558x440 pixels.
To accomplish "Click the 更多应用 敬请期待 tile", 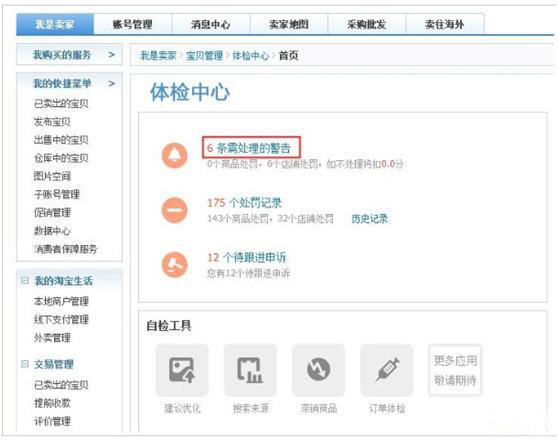I will pos(455,370).
